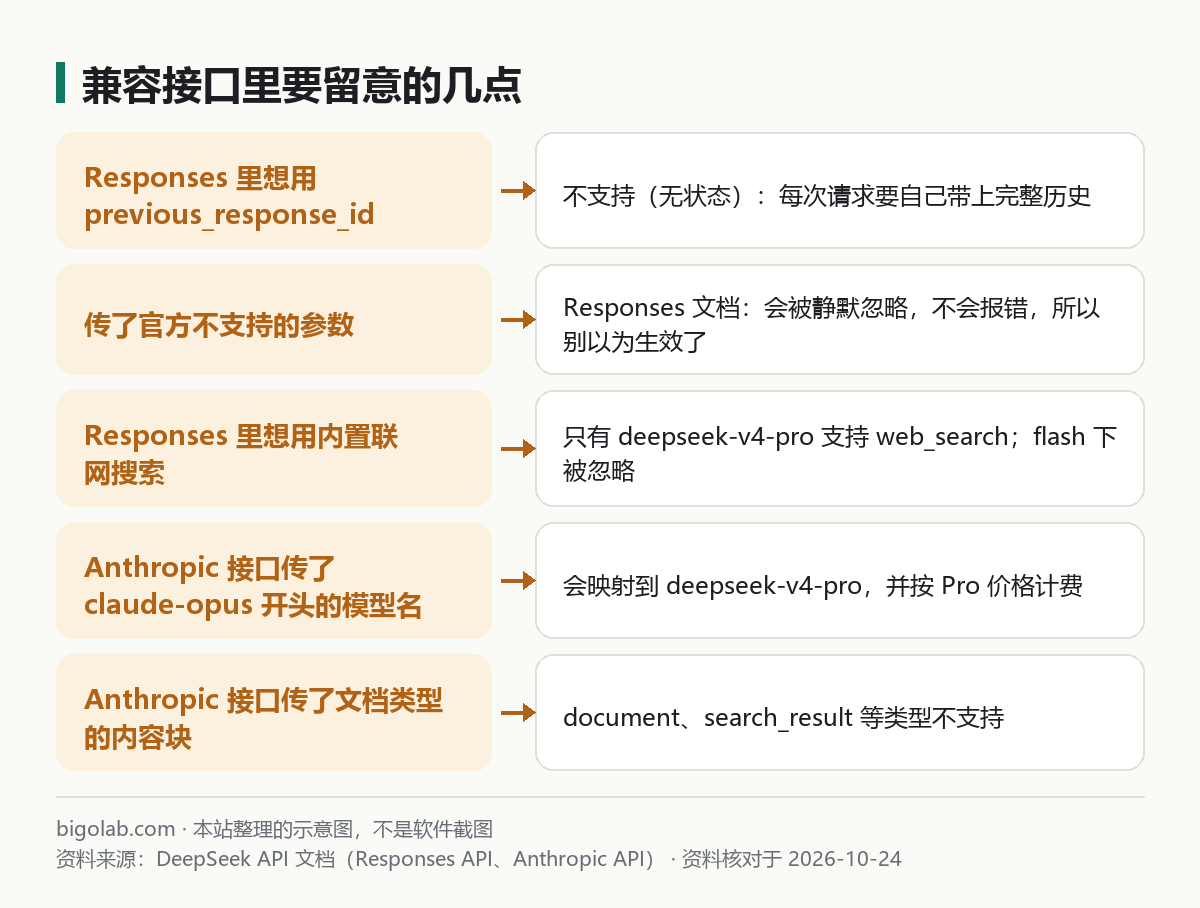Select the card 传了官方不支持的参数
The height and width of the screenshot is (908, 1200).
click(x=274, y=320)
